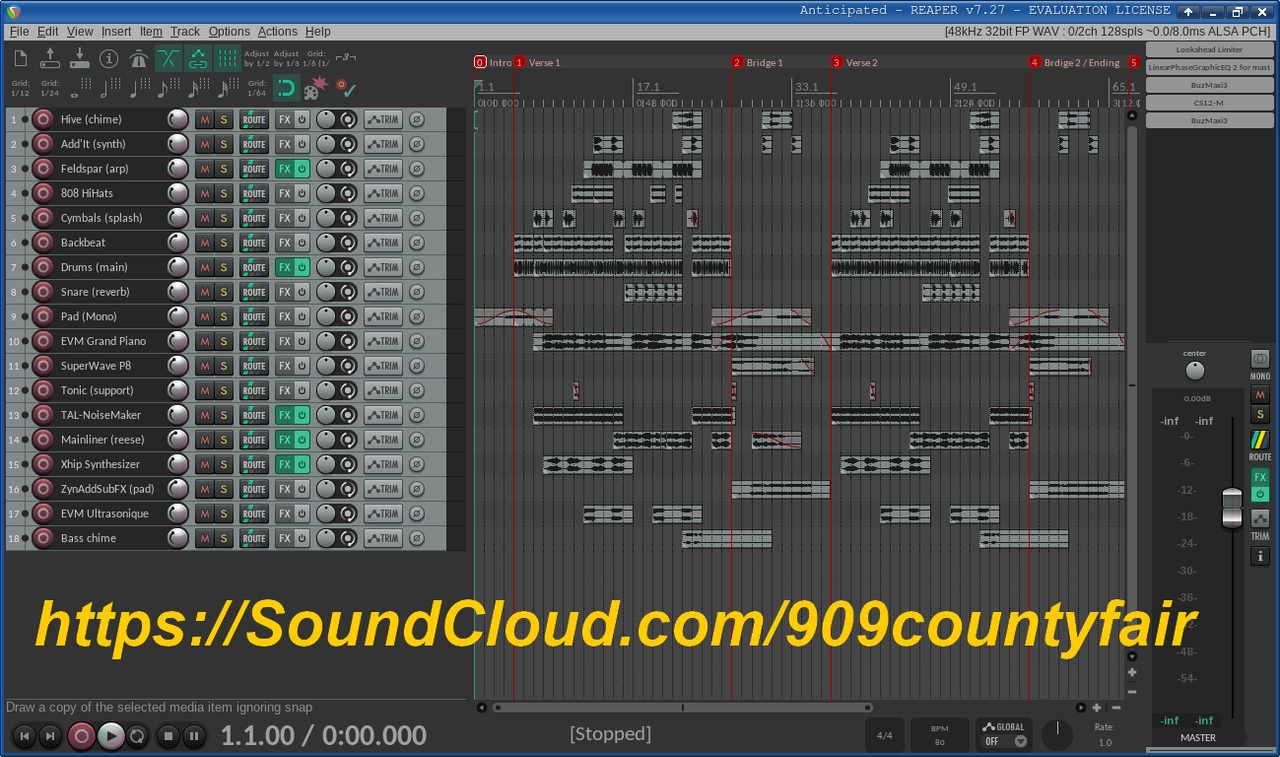Click Go to end transport button

pos(50,737)
